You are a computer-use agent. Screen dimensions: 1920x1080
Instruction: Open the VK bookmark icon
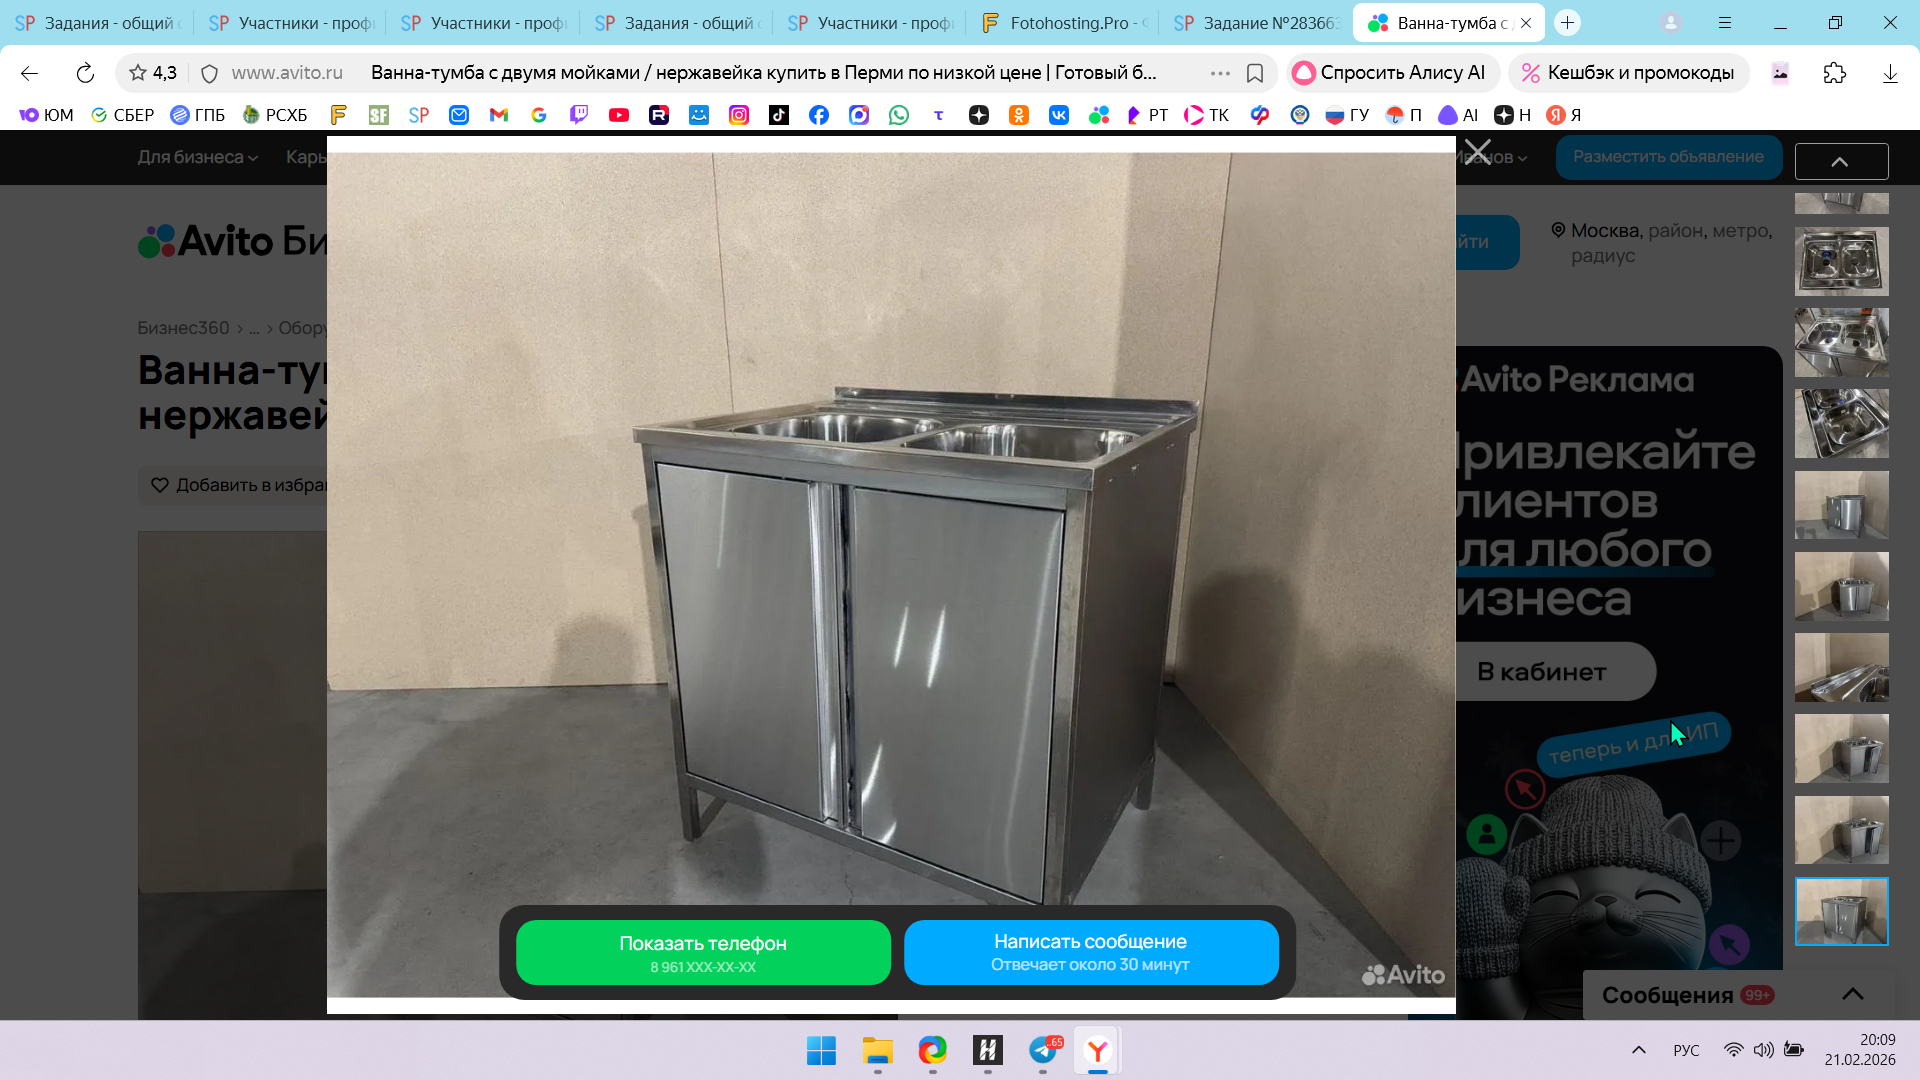tap(1058, 115)
